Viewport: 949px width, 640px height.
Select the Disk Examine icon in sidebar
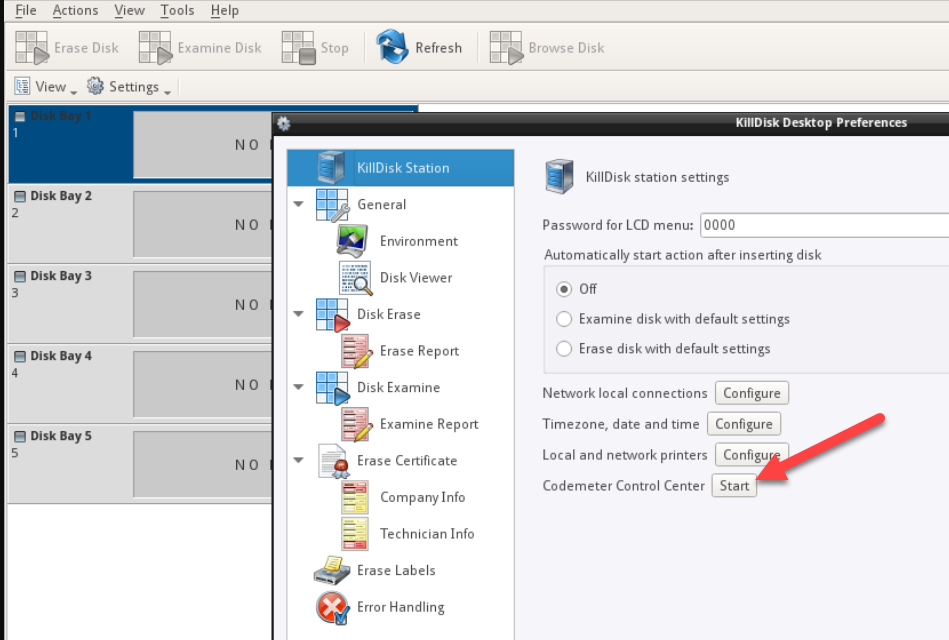(332, 388)
